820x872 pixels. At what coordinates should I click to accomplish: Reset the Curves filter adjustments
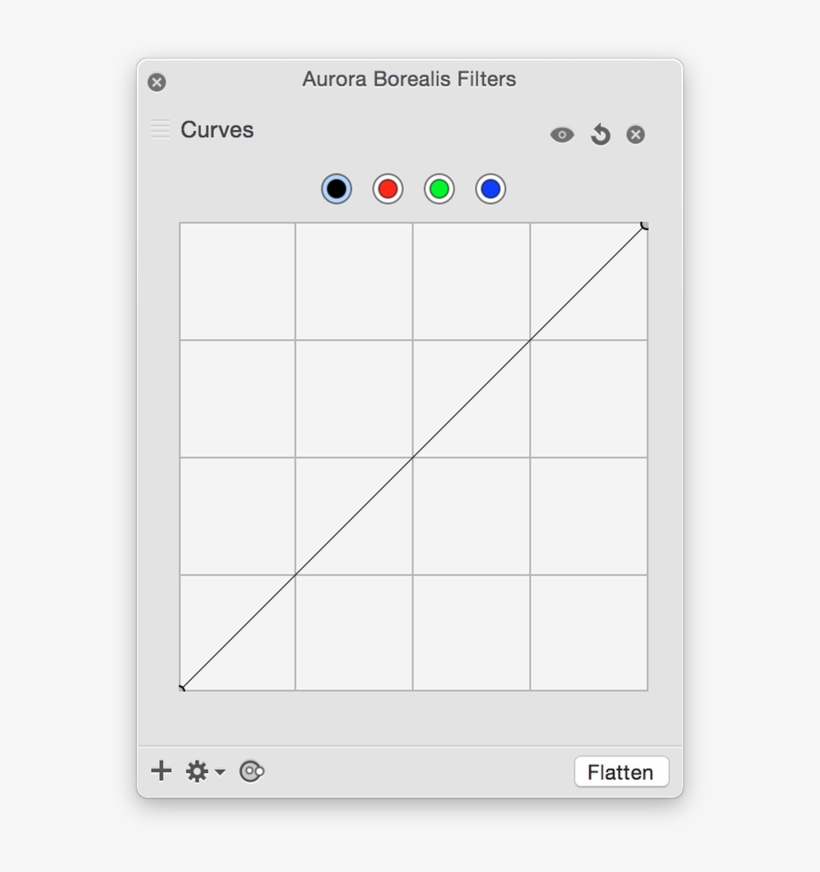(599, 134)
